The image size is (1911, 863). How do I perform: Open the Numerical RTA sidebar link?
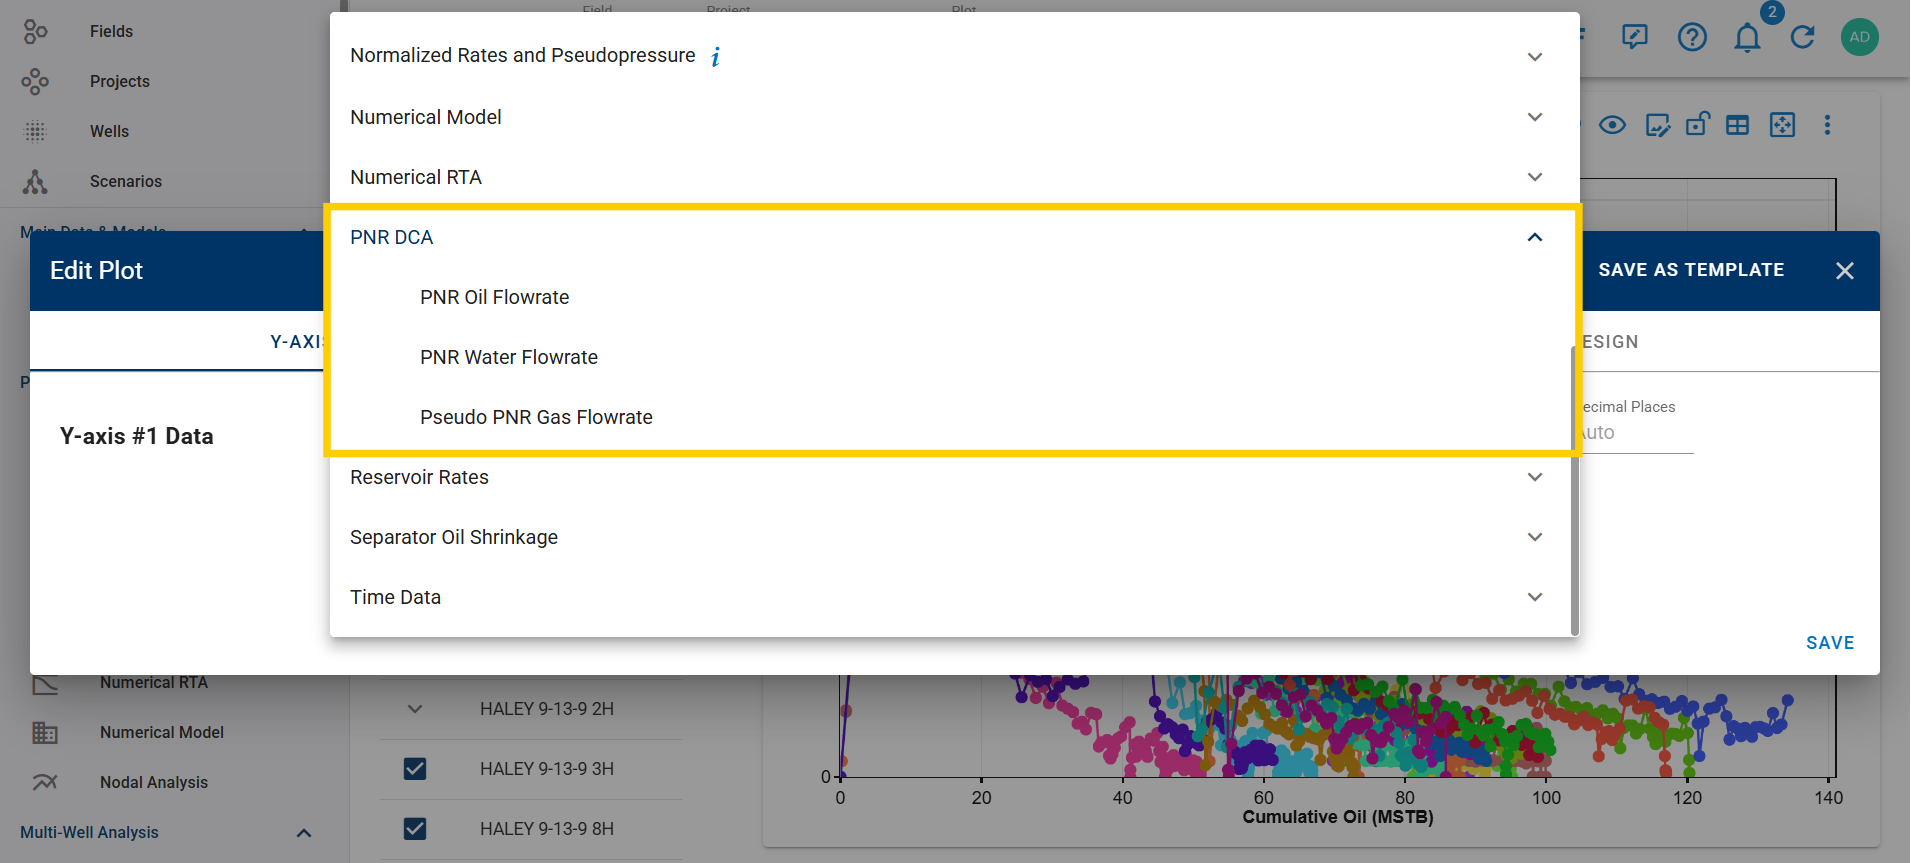pyautogui.click(x=154, y=682)
